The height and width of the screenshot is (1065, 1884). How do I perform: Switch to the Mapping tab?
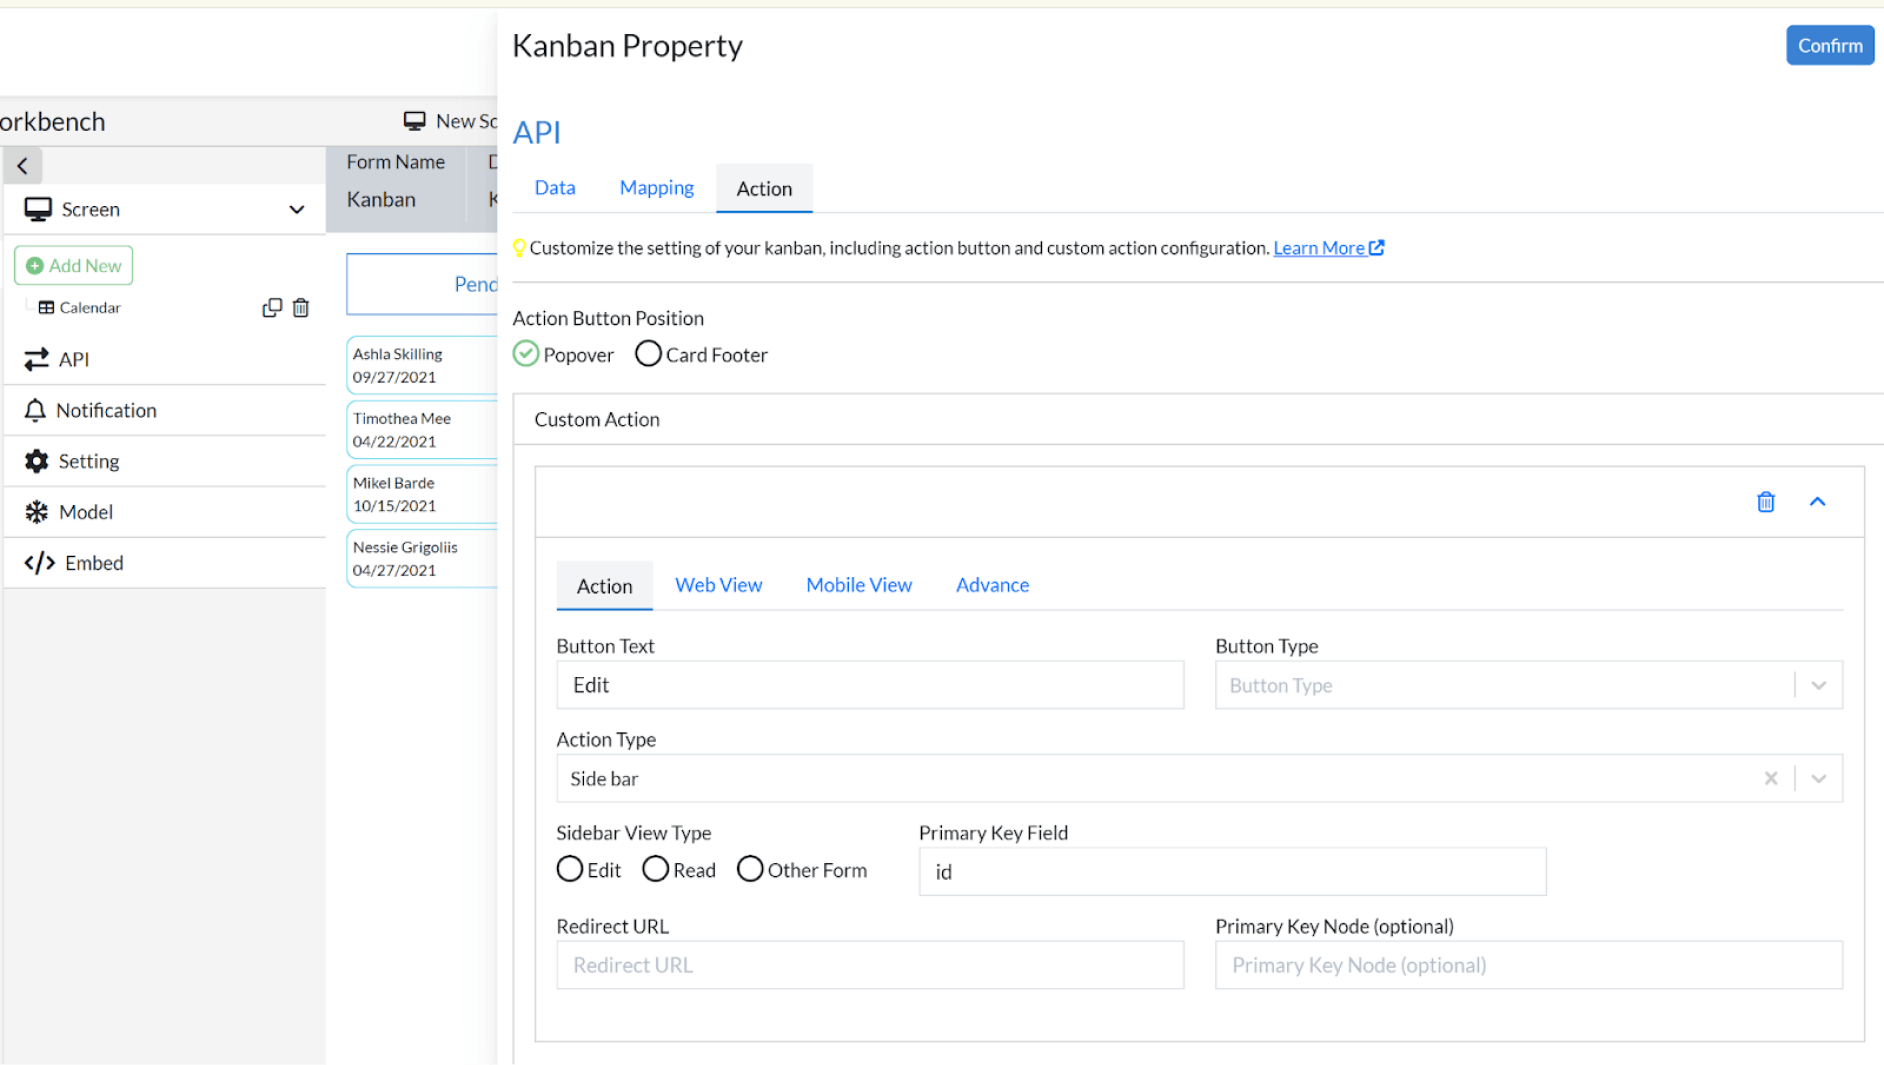pyautogui.click(x=656, y=187)
